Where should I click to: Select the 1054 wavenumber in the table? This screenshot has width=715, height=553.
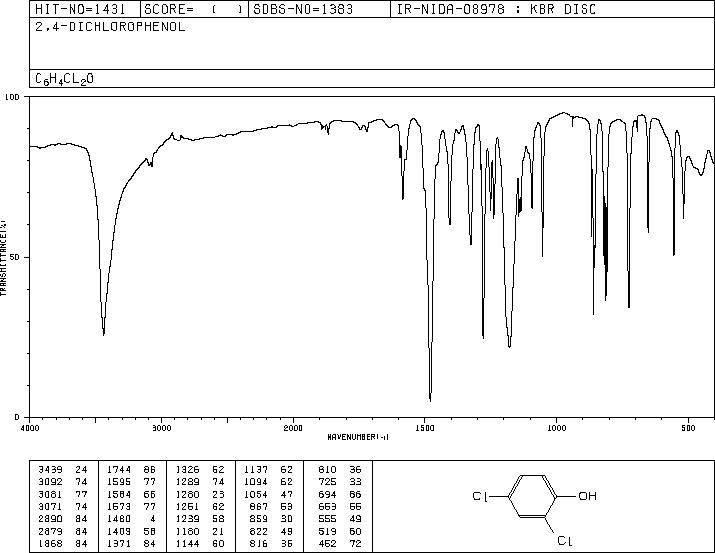[x=256, y=494]
